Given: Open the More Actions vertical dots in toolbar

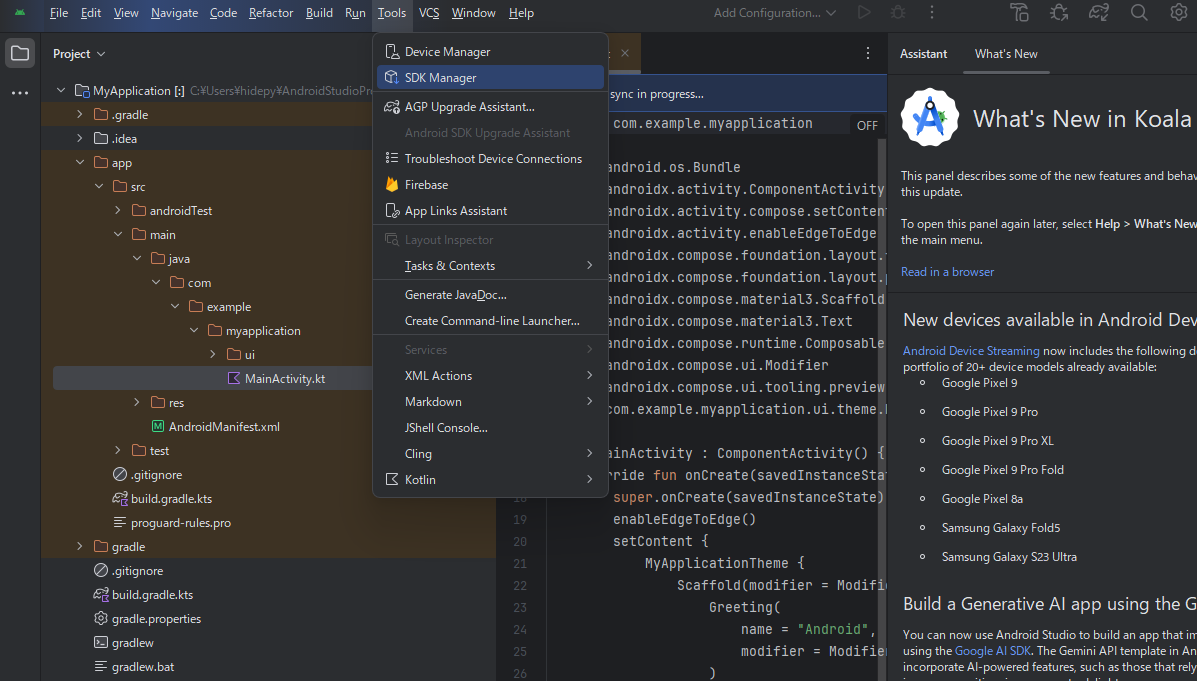Looking at the screenshot, I should click(931, 12).
